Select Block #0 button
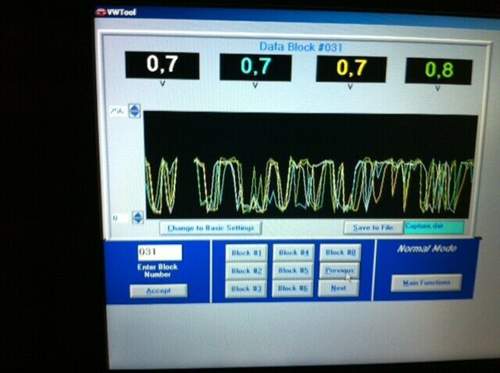The height and width of the screenshot is (373, 500). (x=340, y=252)
